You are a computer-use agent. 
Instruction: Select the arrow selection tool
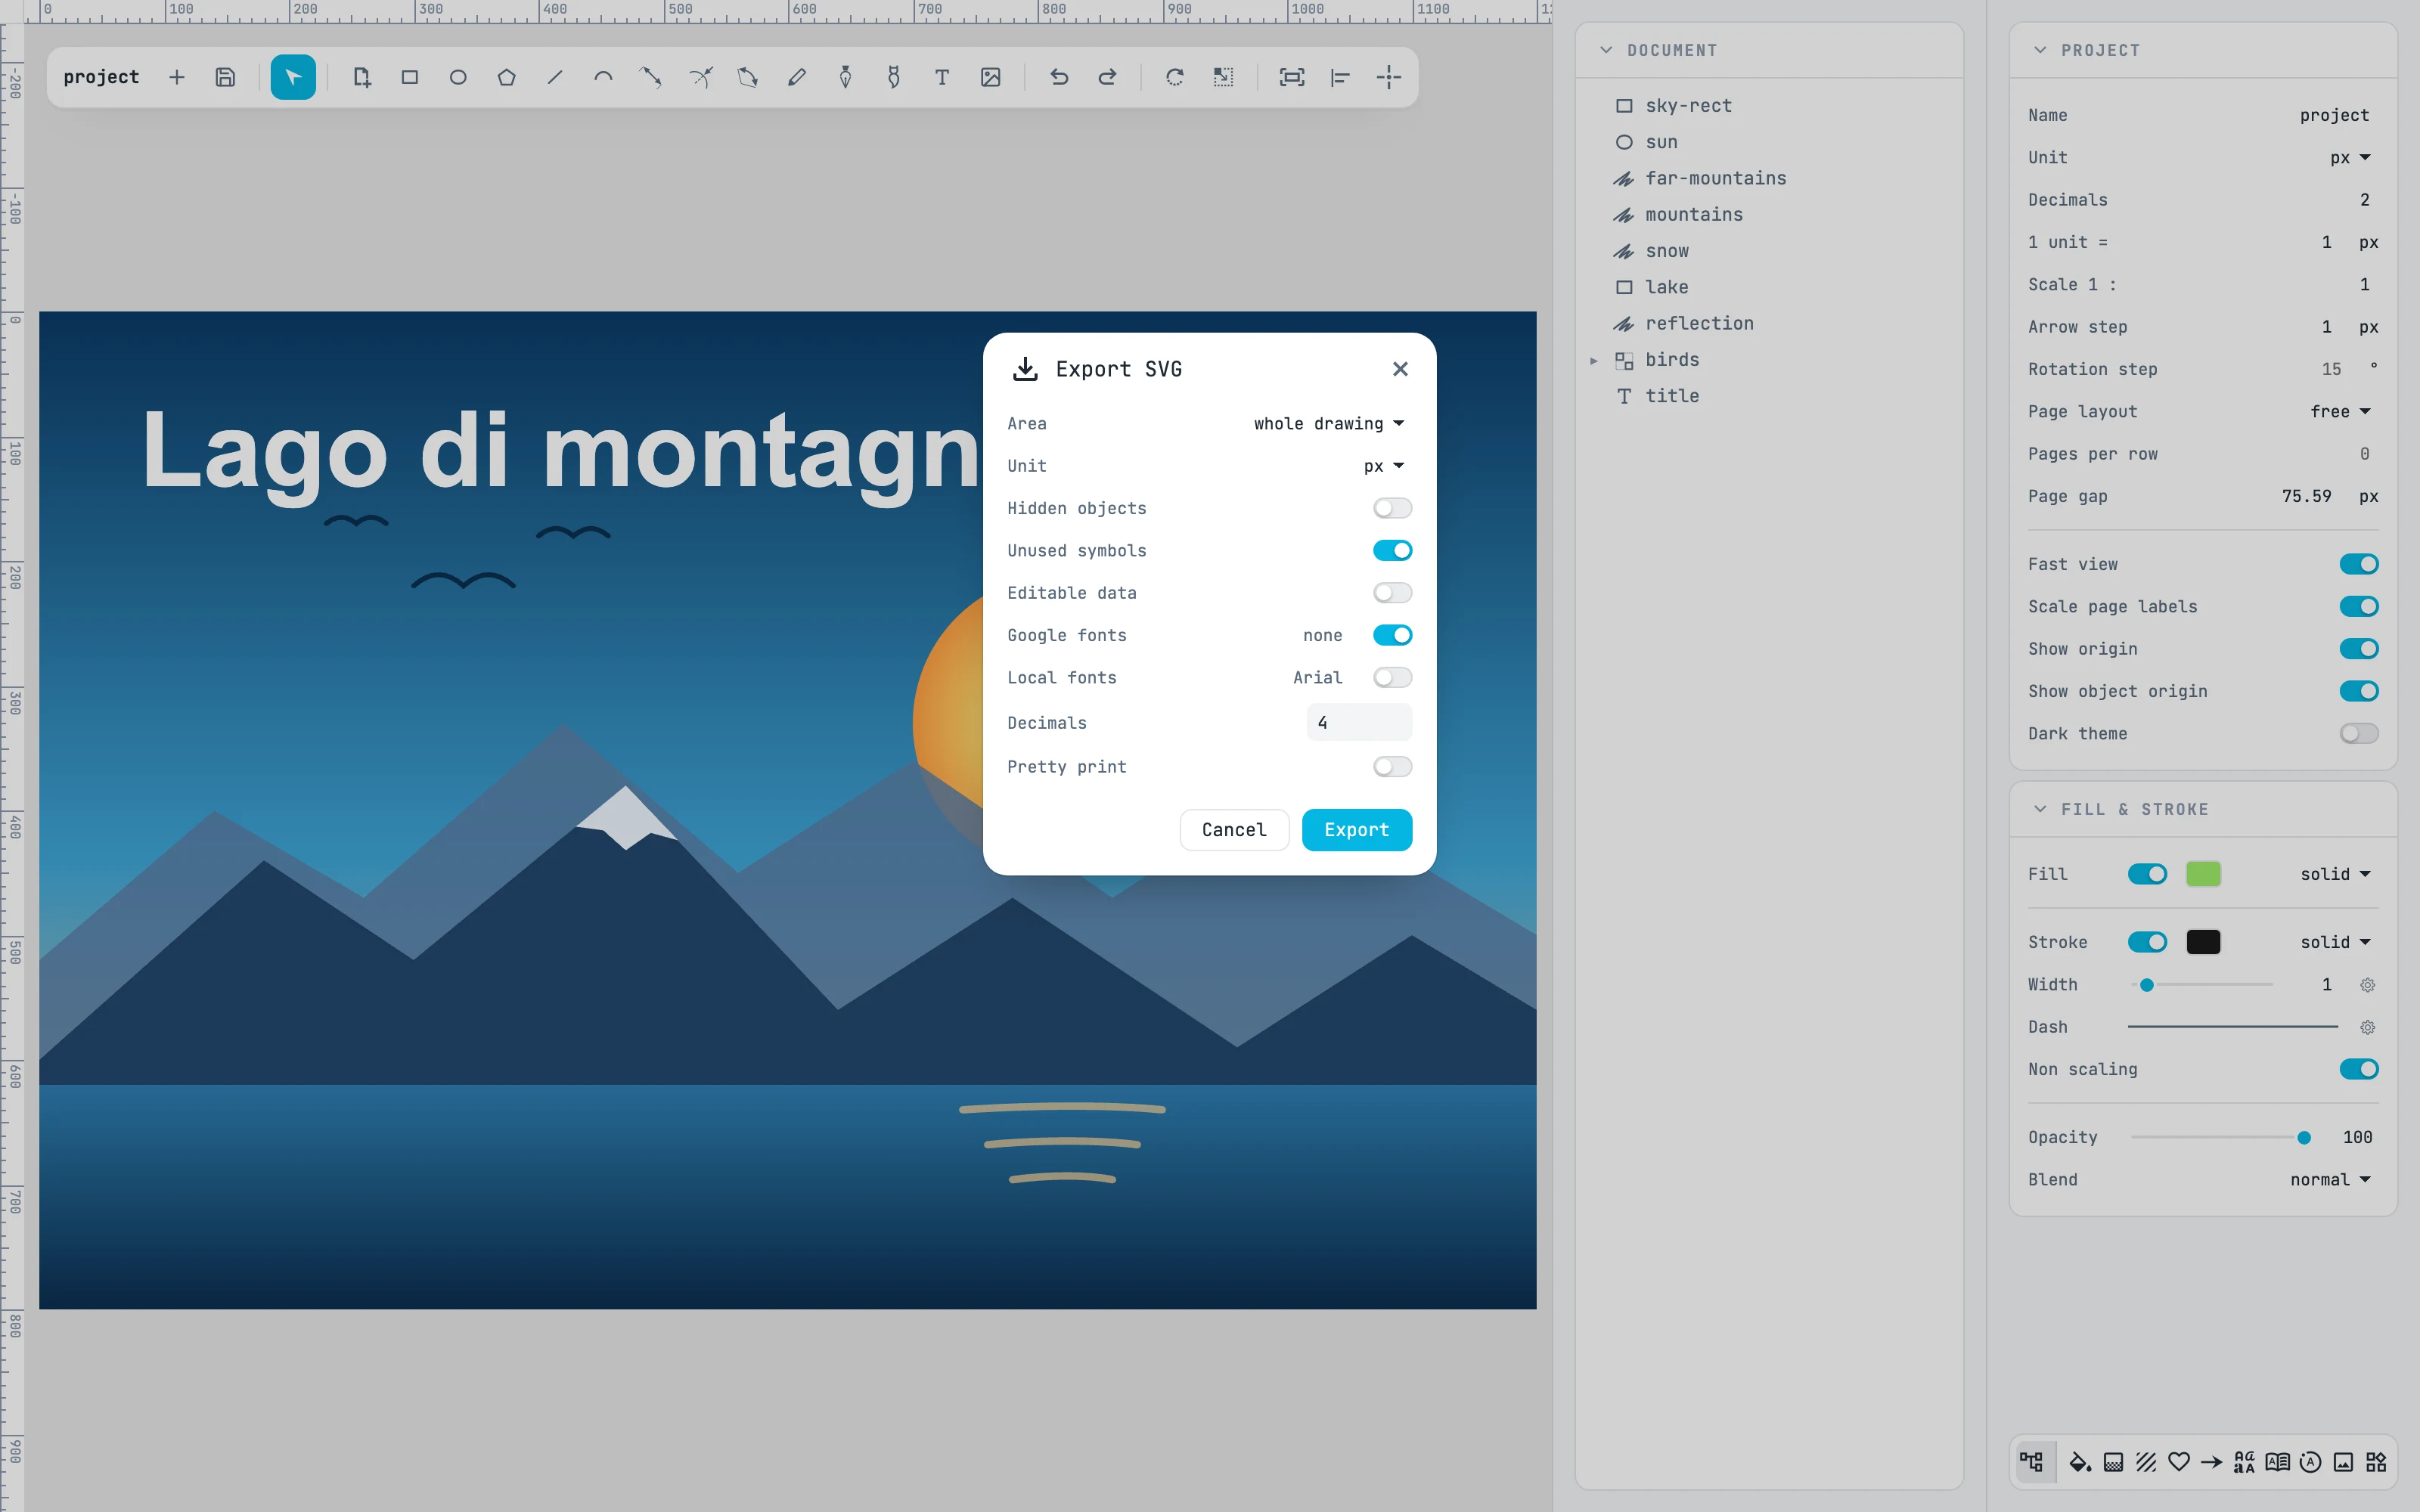coord(292,77)
